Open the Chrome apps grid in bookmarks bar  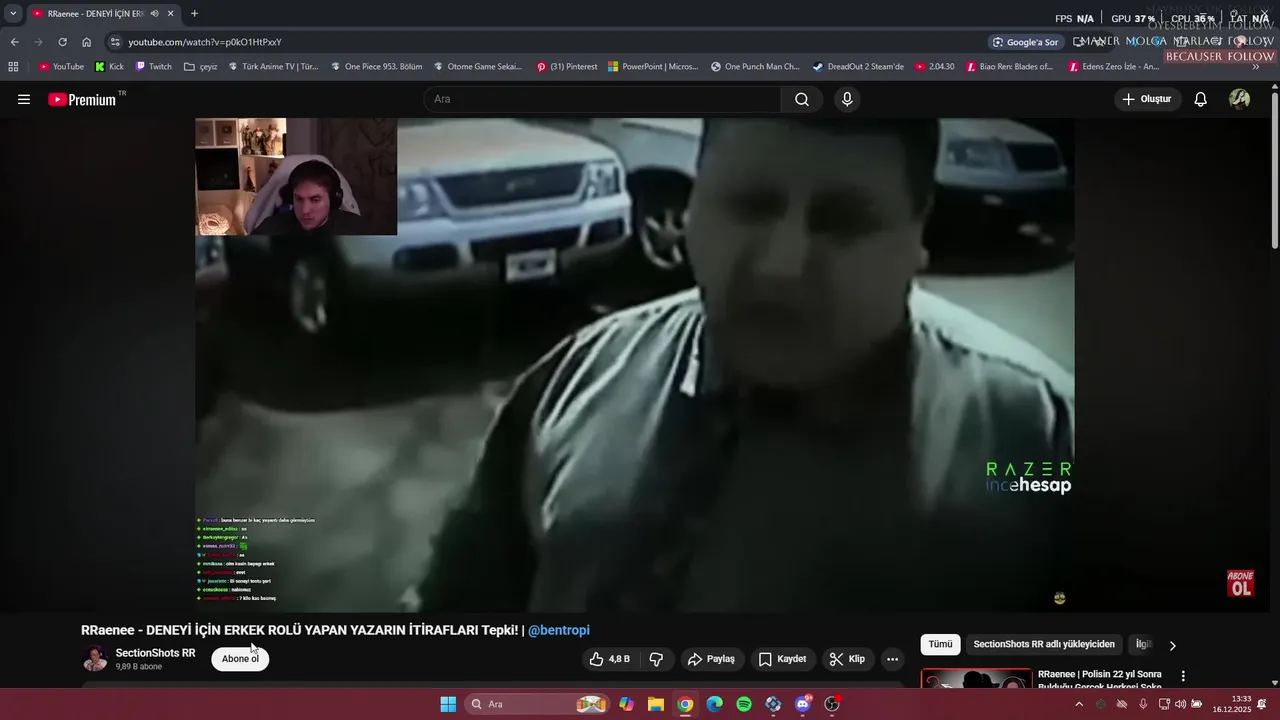[13, 67]
